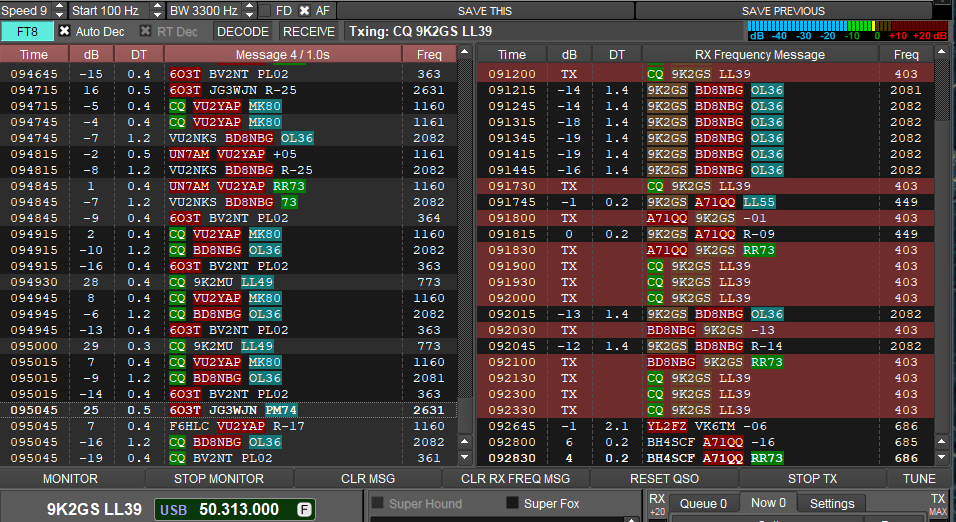This screenshot has width=956, height=522.
Task: Click the up arrow at top of RX Frequency table's scrollbar
Action: tap(941, 52)
